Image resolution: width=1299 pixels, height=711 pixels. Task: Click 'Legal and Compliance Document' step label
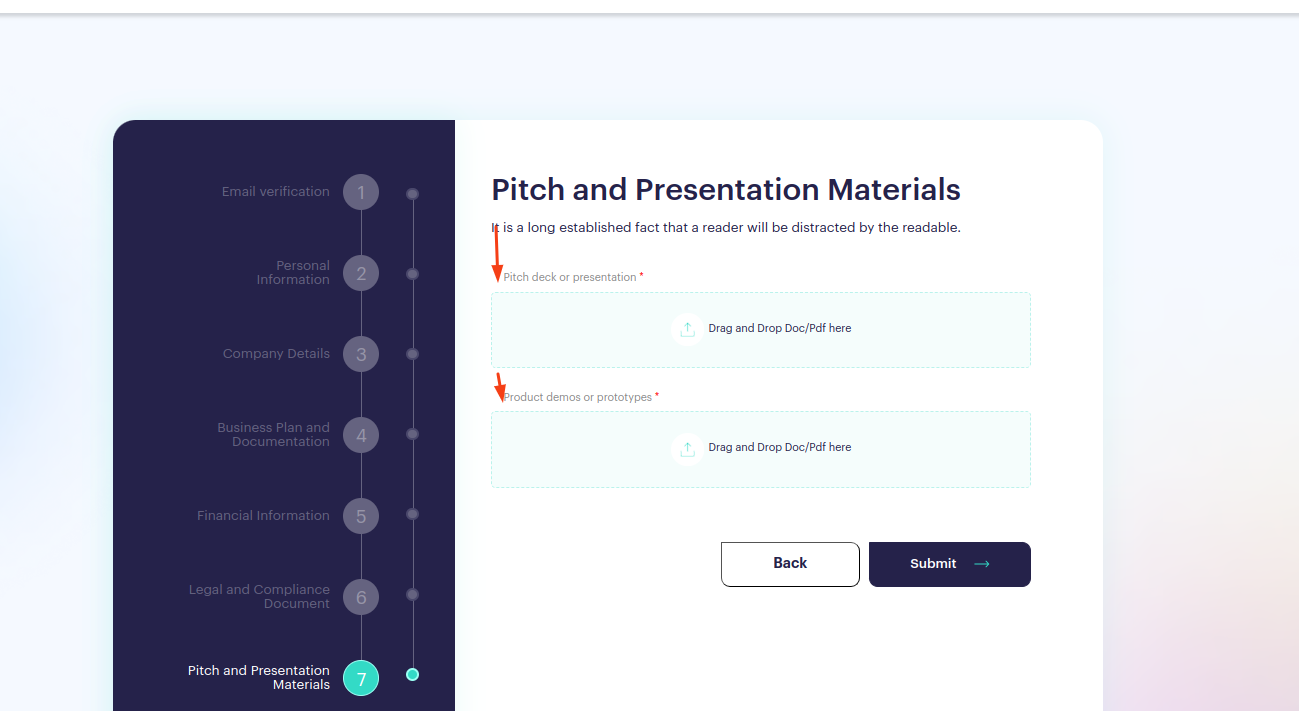click(x=259, y=597)
